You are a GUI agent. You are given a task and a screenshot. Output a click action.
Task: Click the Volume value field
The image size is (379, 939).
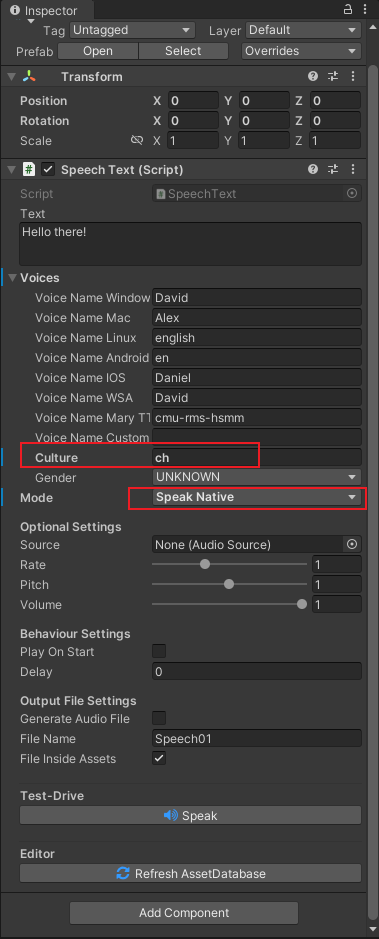click(337, 604)
